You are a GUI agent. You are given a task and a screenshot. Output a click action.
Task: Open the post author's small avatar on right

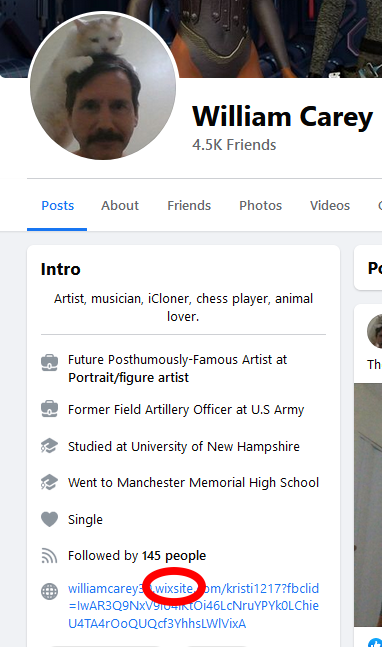point(375,331)
